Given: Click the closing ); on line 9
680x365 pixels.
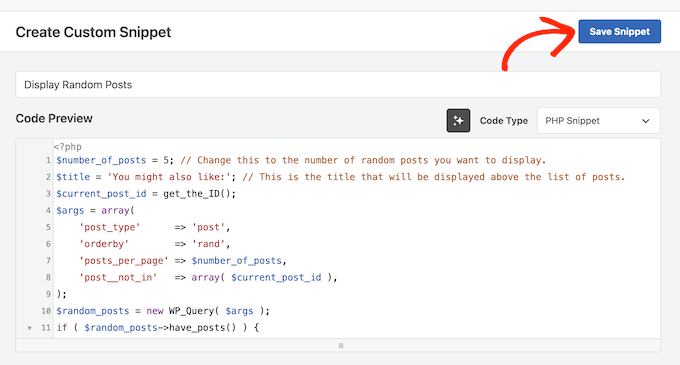Looking at the screenshot, I should [x=62, y=294].
